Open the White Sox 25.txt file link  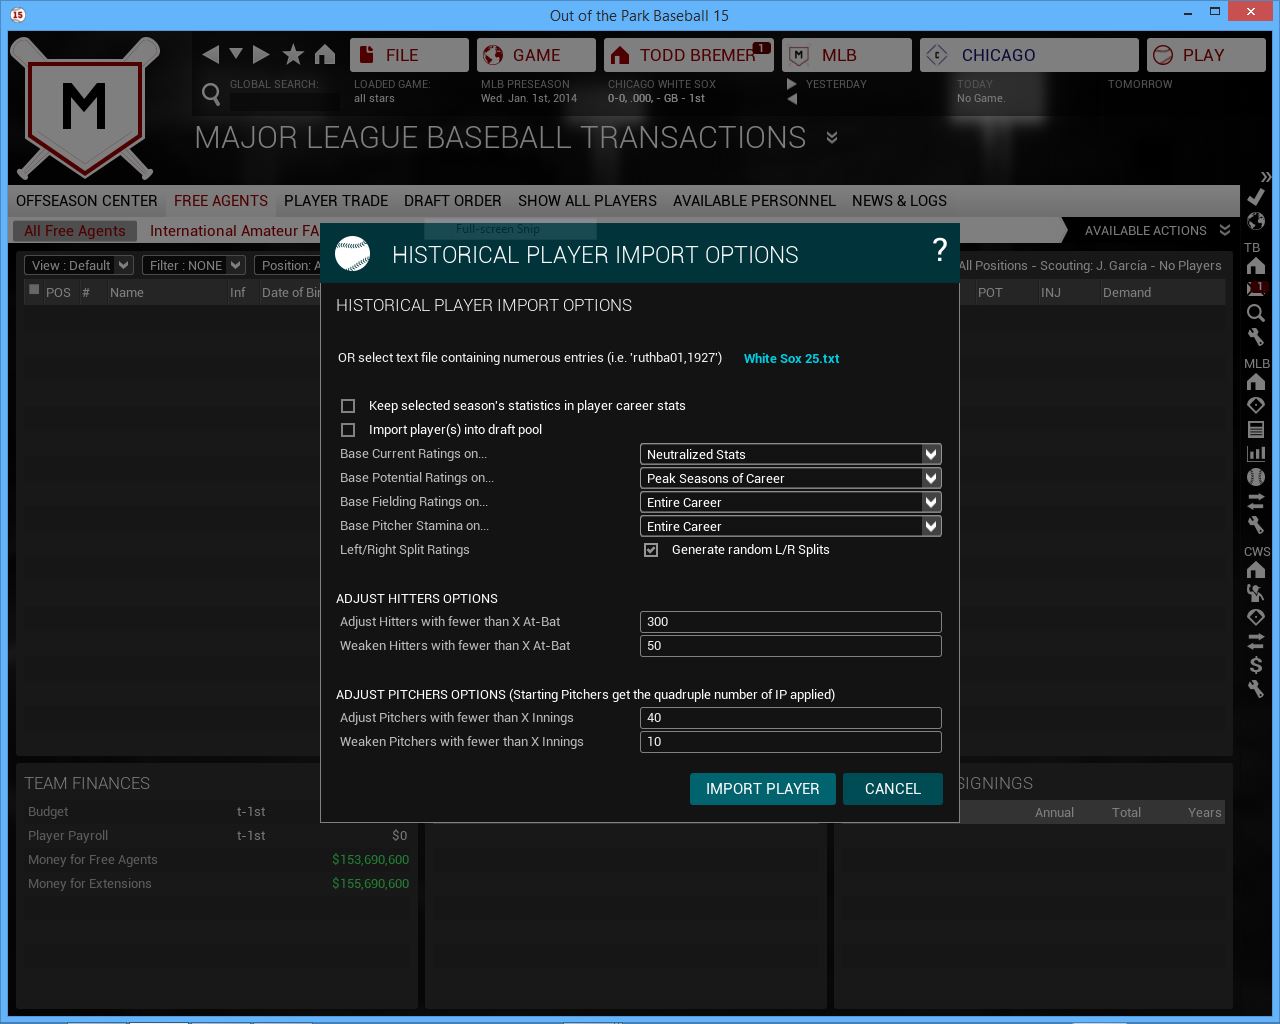791,359
